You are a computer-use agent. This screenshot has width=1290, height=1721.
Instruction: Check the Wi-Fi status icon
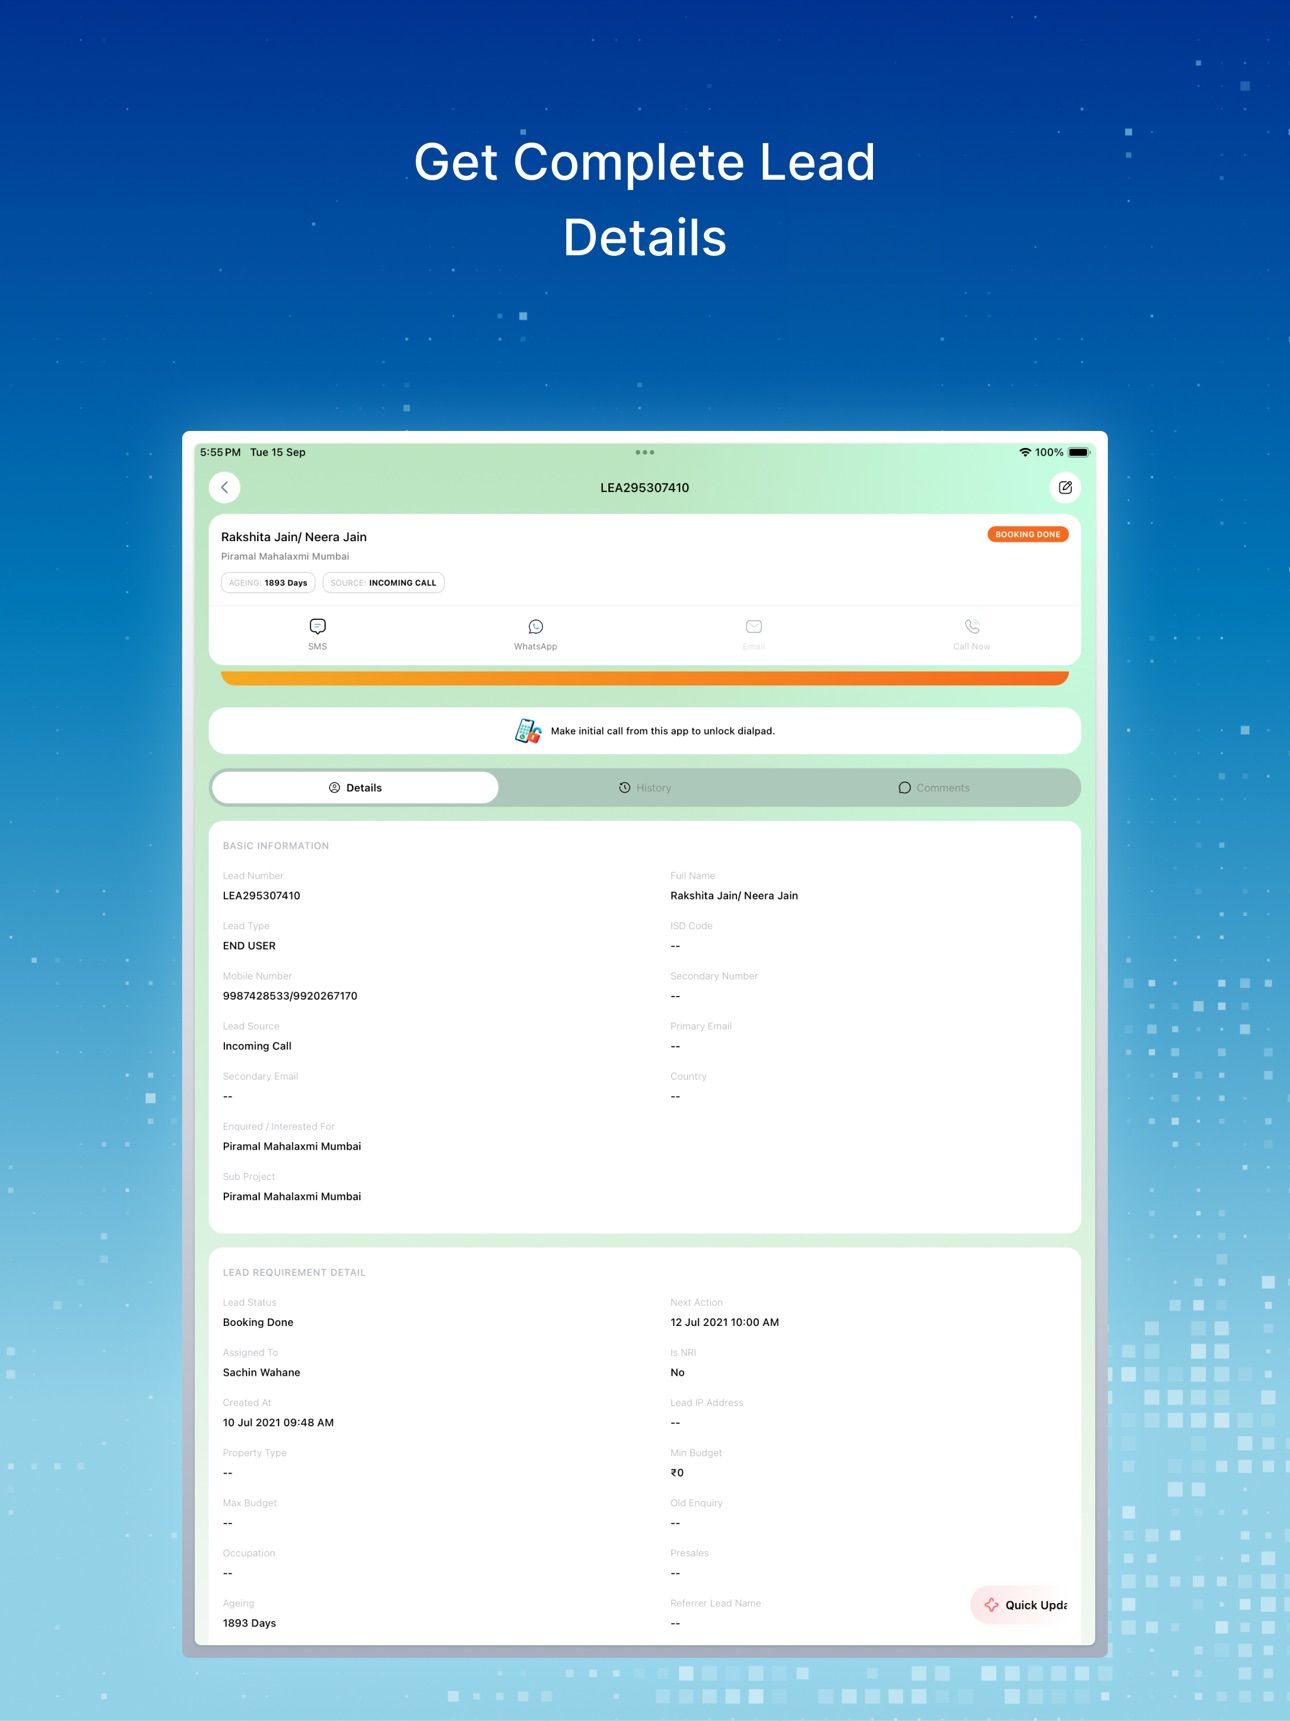(1024, 453)
